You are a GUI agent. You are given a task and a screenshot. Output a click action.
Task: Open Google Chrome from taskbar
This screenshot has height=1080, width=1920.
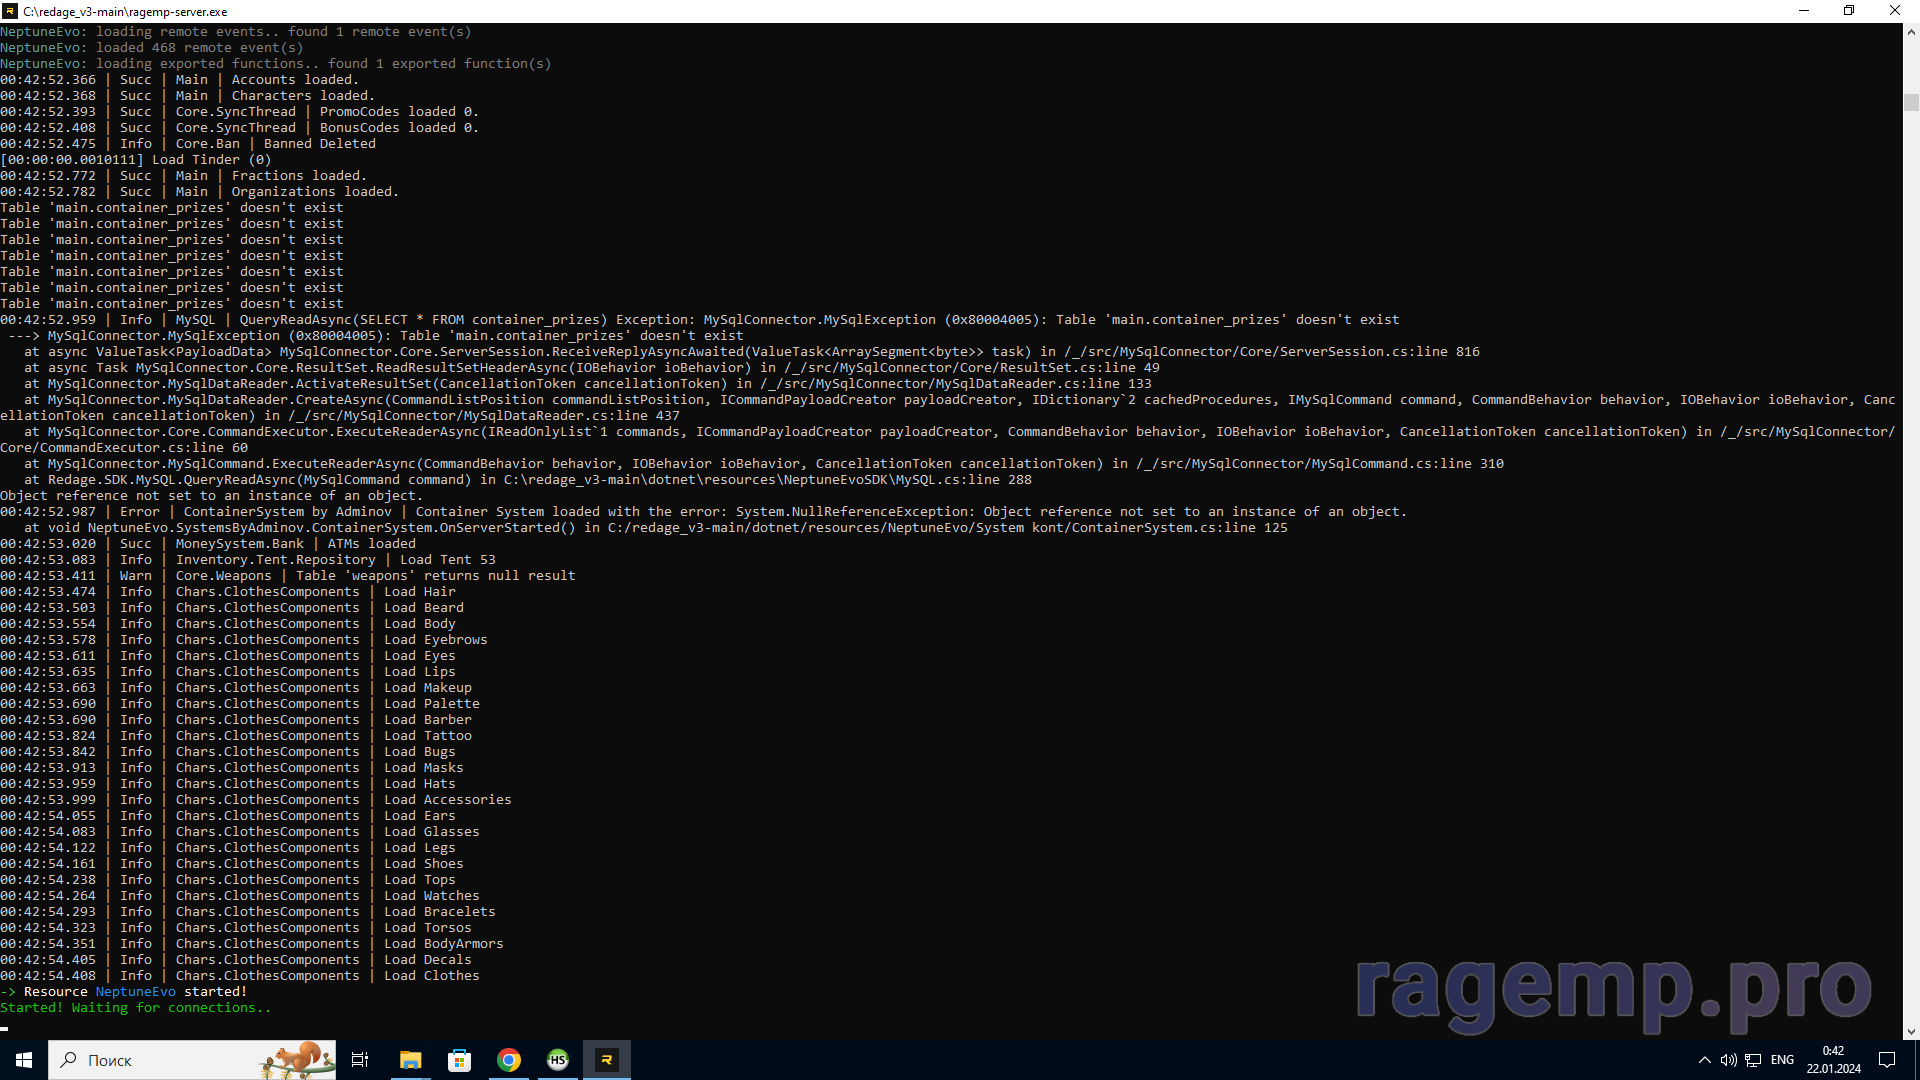pyautogui.click(x=509, y=1060)
